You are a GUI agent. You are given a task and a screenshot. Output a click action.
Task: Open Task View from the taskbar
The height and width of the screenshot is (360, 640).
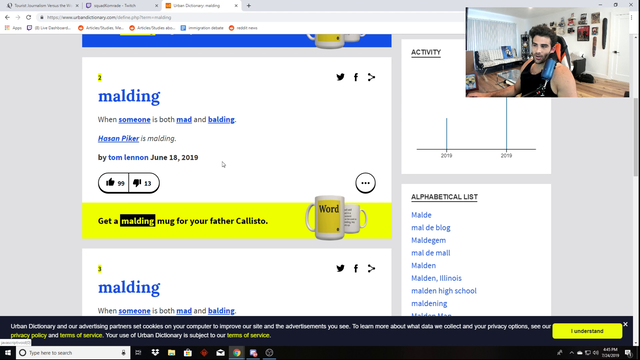138,353
